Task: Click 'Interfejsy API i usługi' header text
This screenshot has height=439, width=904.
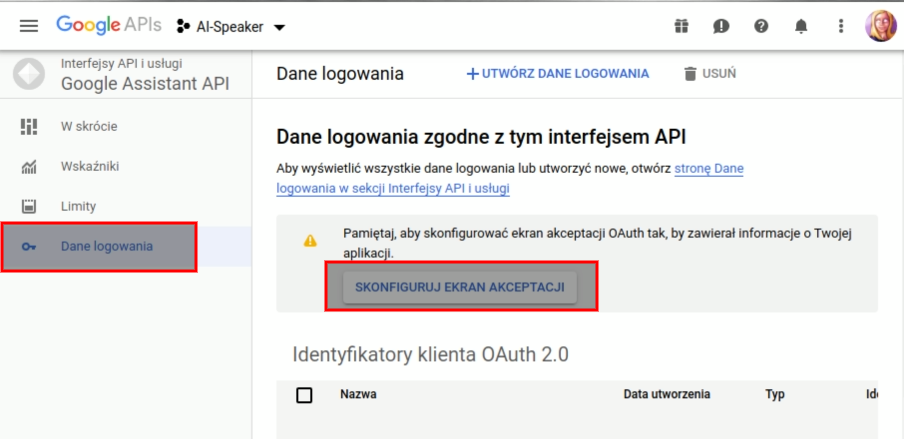Action: tap(122, 63)
